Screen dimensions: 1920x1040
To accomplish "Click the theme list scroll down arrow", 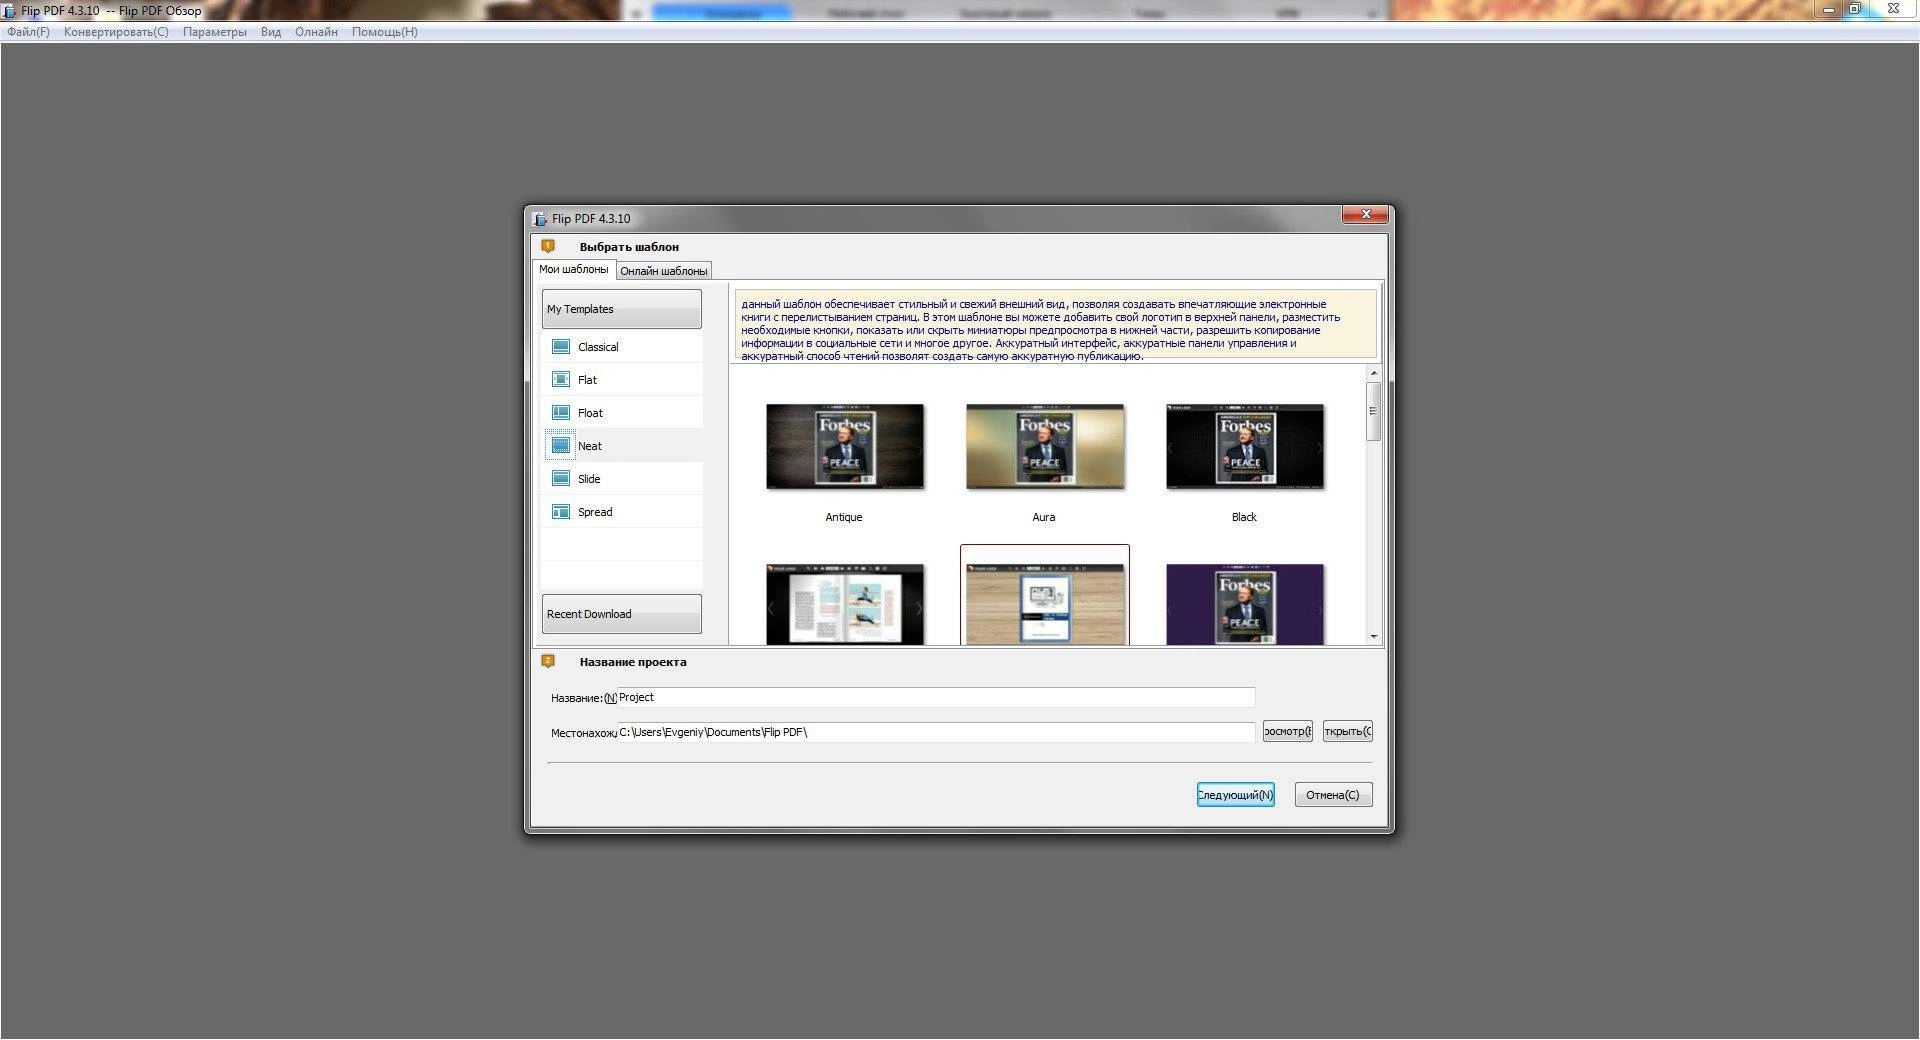I will 1374,637.
